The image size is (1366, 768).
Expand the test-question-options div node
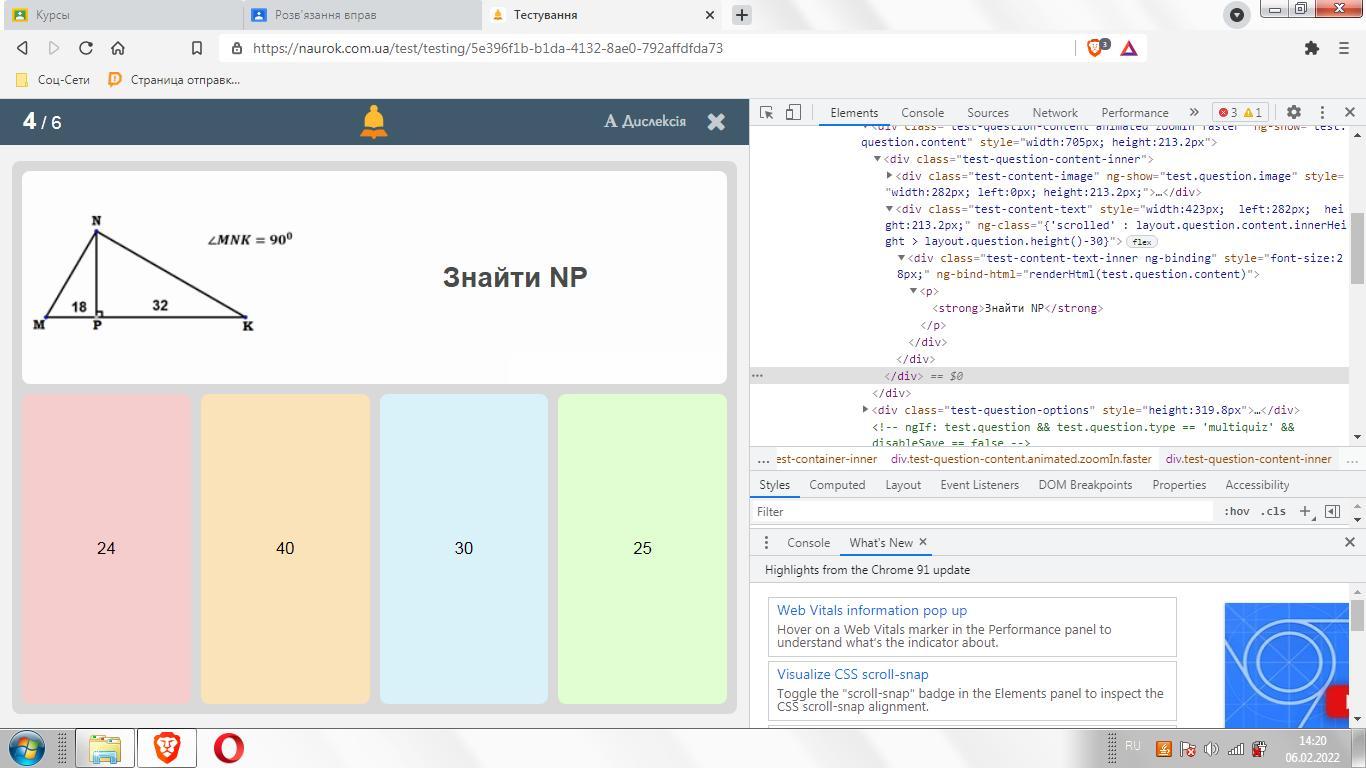pyautogui.click(x=866, y=410)
